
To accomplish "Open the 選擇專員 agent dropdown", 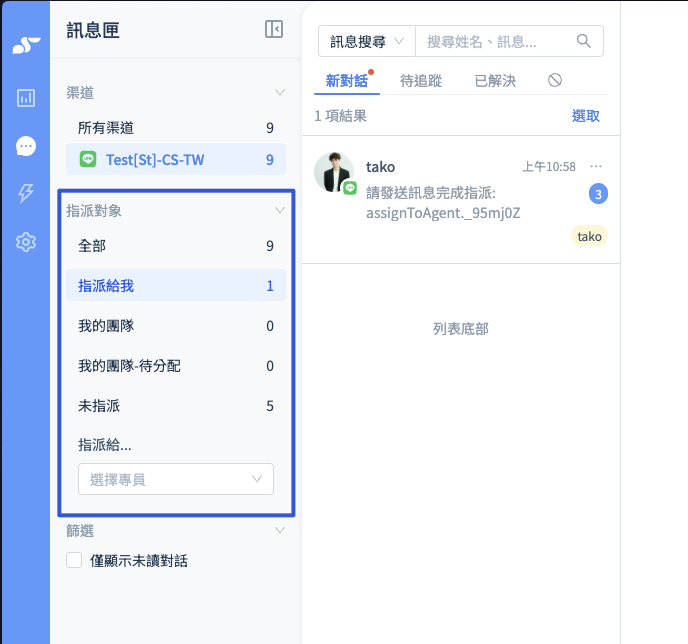I will [x=176, y=479].
